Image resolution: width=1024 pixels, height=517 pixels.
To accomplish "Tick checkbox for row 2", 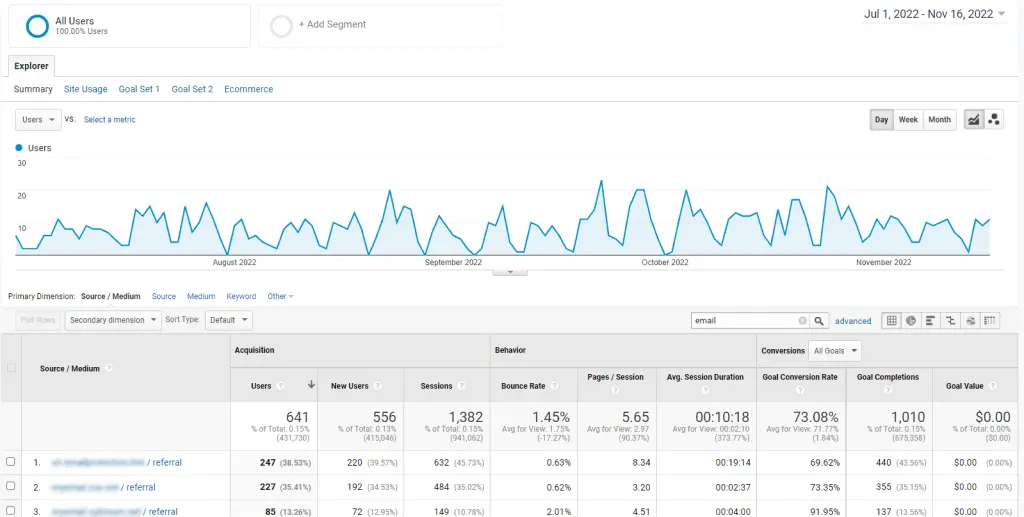I will click(x=10, y=486).
